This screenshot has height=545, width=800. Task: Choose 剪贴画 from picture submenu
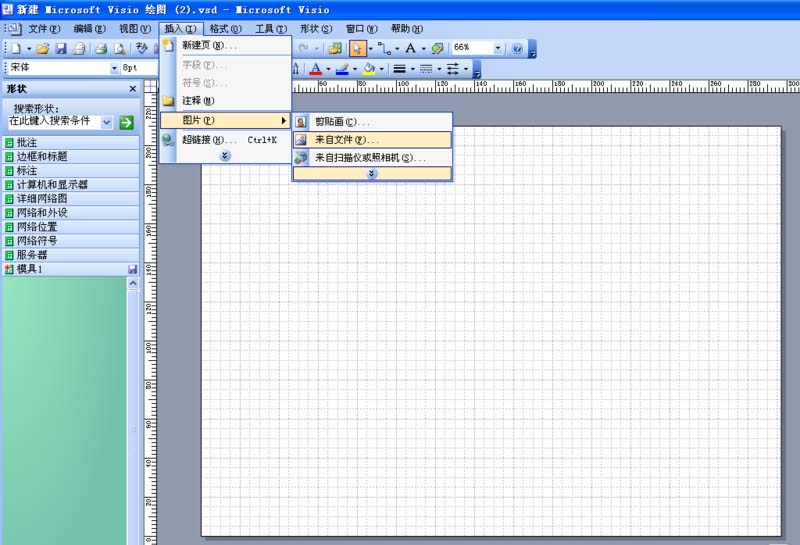tap(372, 122)
